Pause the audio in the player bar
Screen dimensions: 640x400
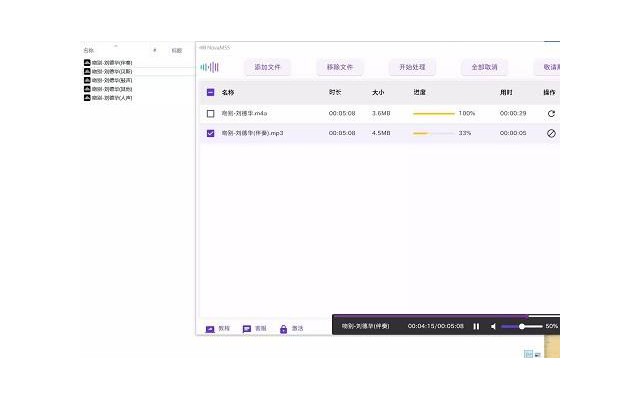click(x=476, y=327)
